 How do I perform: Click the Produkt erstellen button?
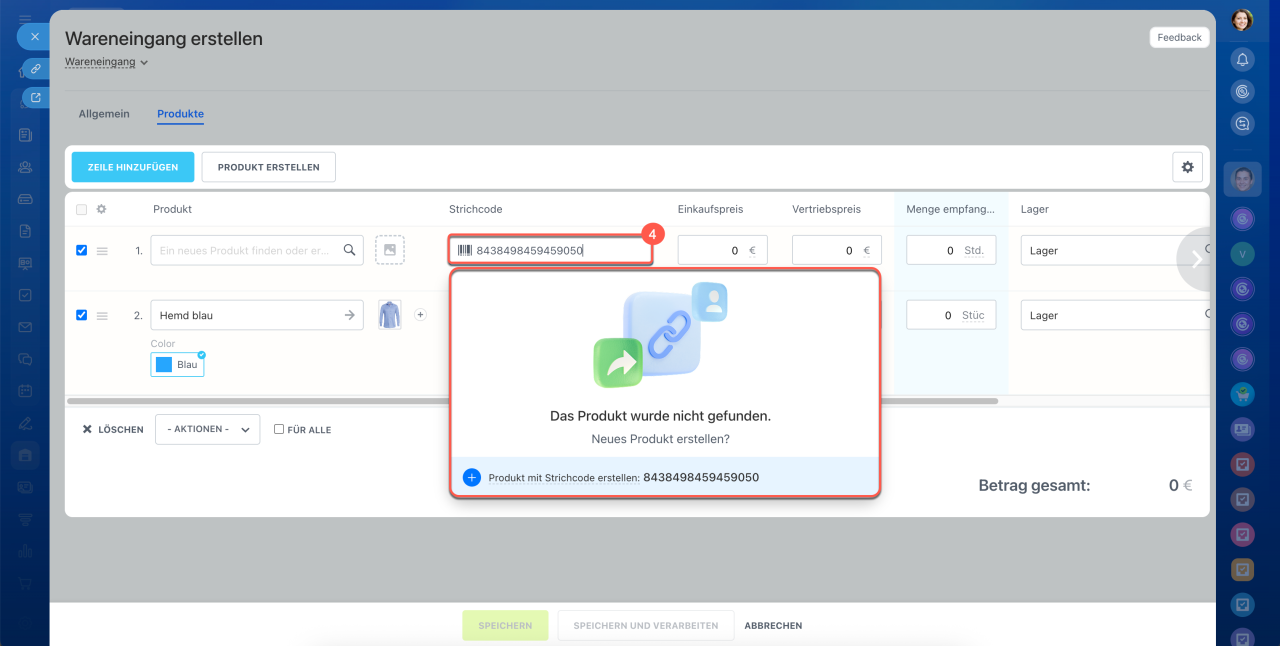tap(268, 167)
